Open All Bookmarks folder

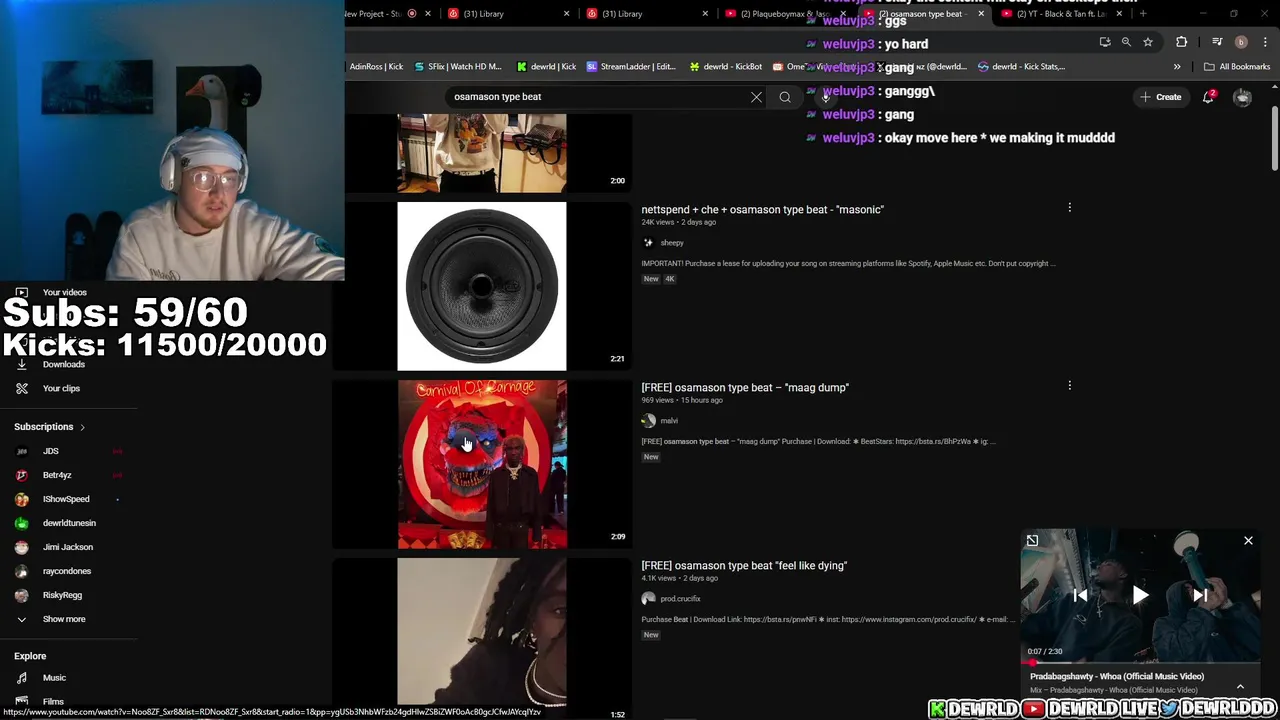click(1237, 67)
